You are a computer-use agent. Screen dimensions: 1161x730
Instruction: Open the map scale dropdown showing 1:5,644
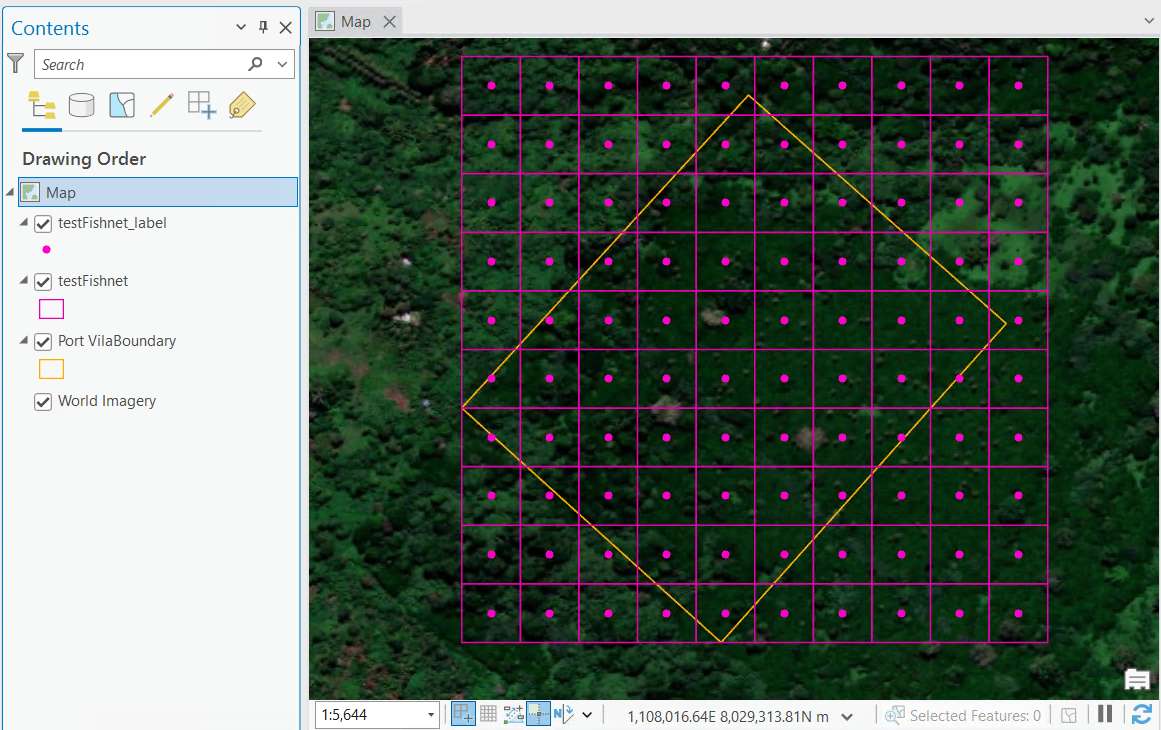pyautogui.click(x=430, y=714)
